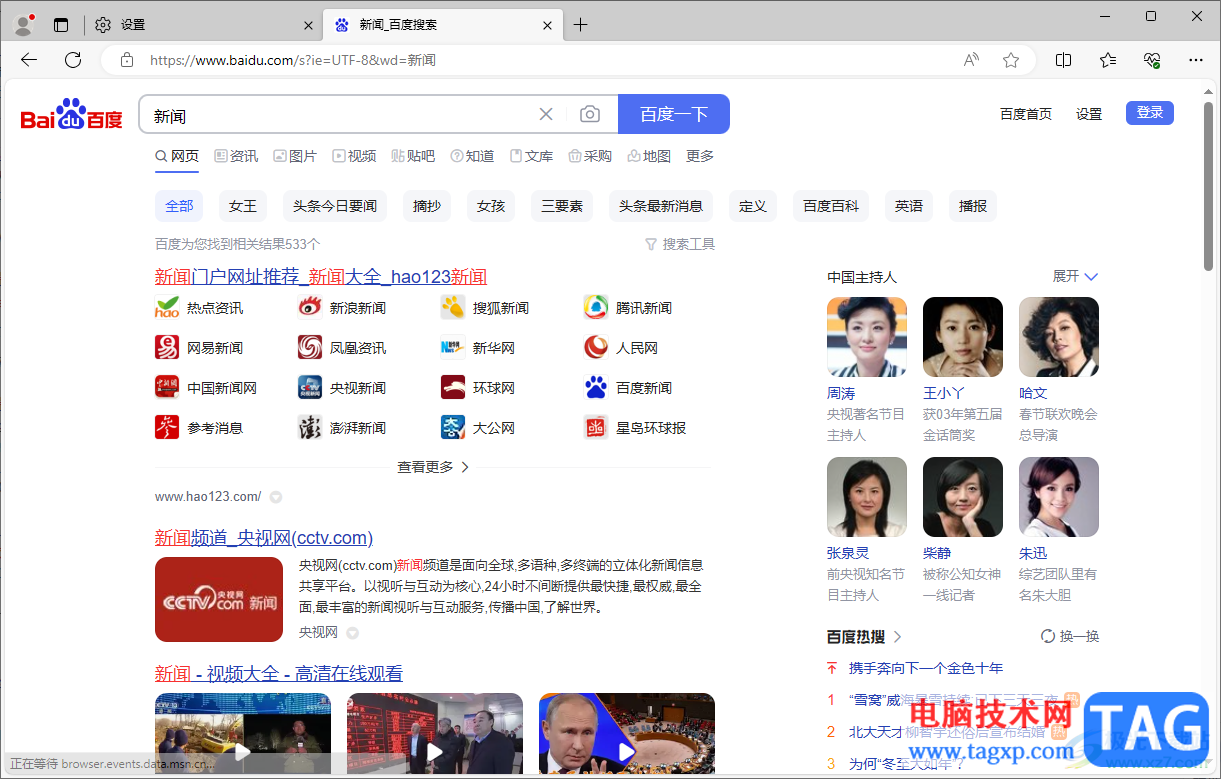The height and width of the screenshot is (779, 1221).
Task: Open the Read aloud icon in address bar
Action: (x=971, y=60)
